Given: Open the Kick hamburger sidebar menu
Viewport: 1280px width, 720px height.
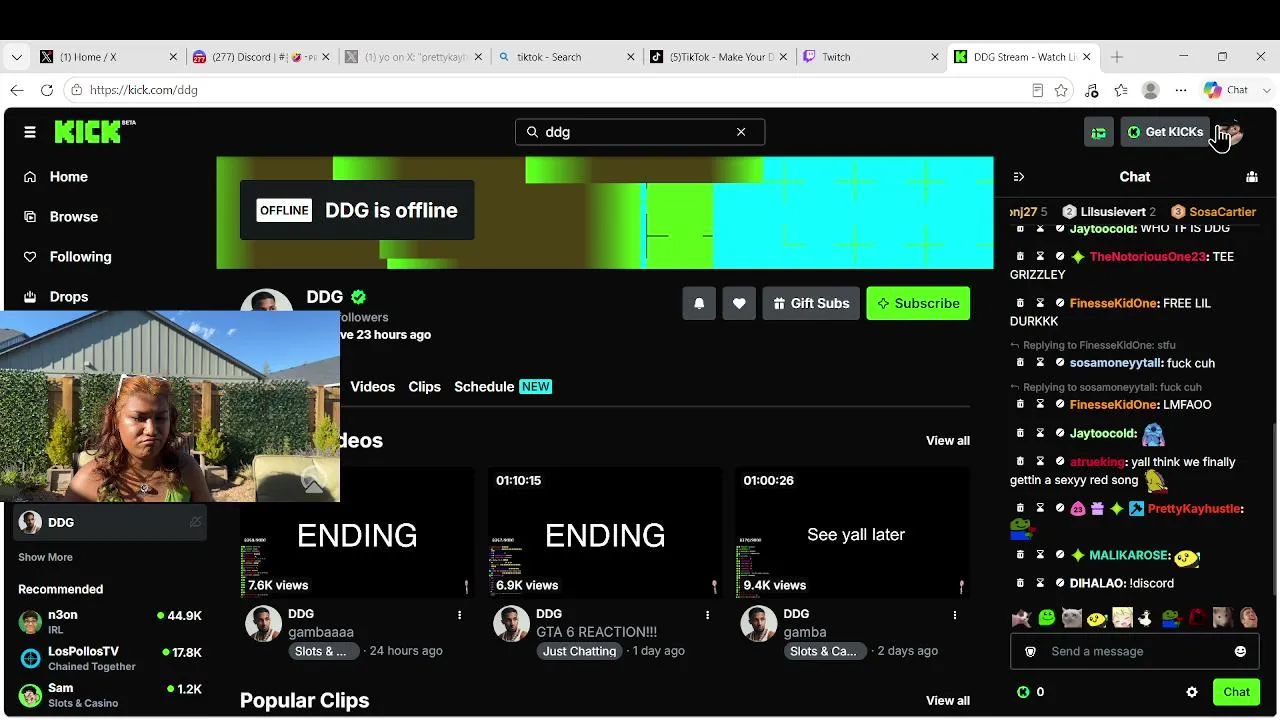Looking at the screenshot, I should point(30,132).
